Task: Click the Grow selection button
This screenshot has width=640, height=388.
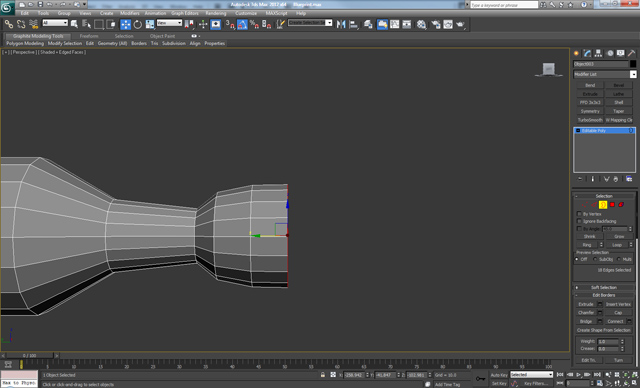Action: click(x=619, y=237)
